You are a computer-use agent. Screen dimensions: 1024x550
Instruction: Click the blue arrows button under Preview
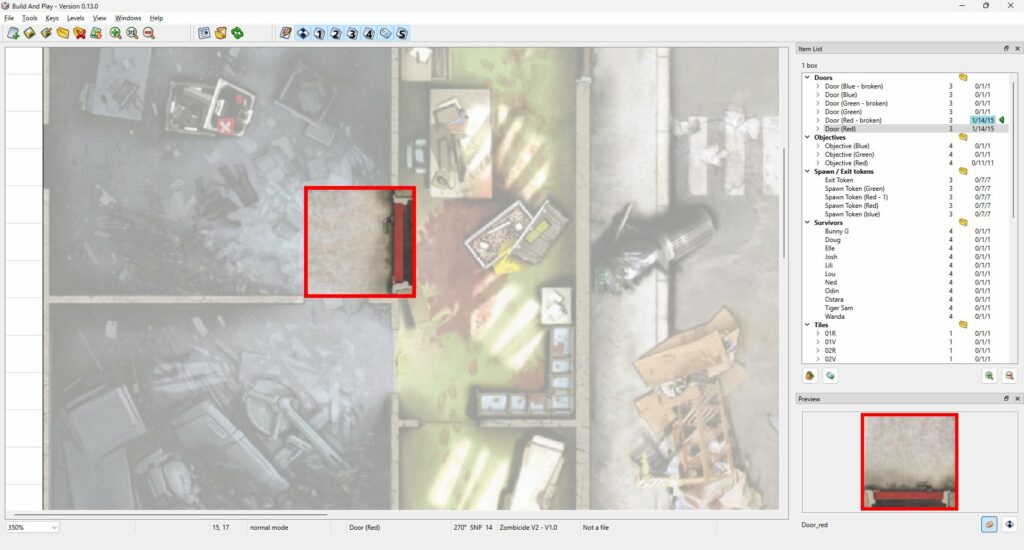(x=1010, y=524)
